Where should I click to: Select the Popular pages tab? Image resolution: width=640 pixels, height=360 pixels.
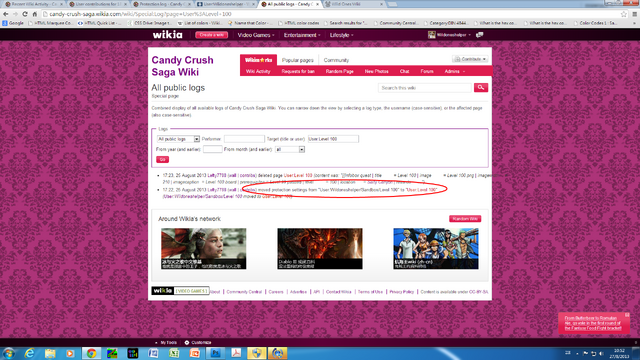pos(298,60)
